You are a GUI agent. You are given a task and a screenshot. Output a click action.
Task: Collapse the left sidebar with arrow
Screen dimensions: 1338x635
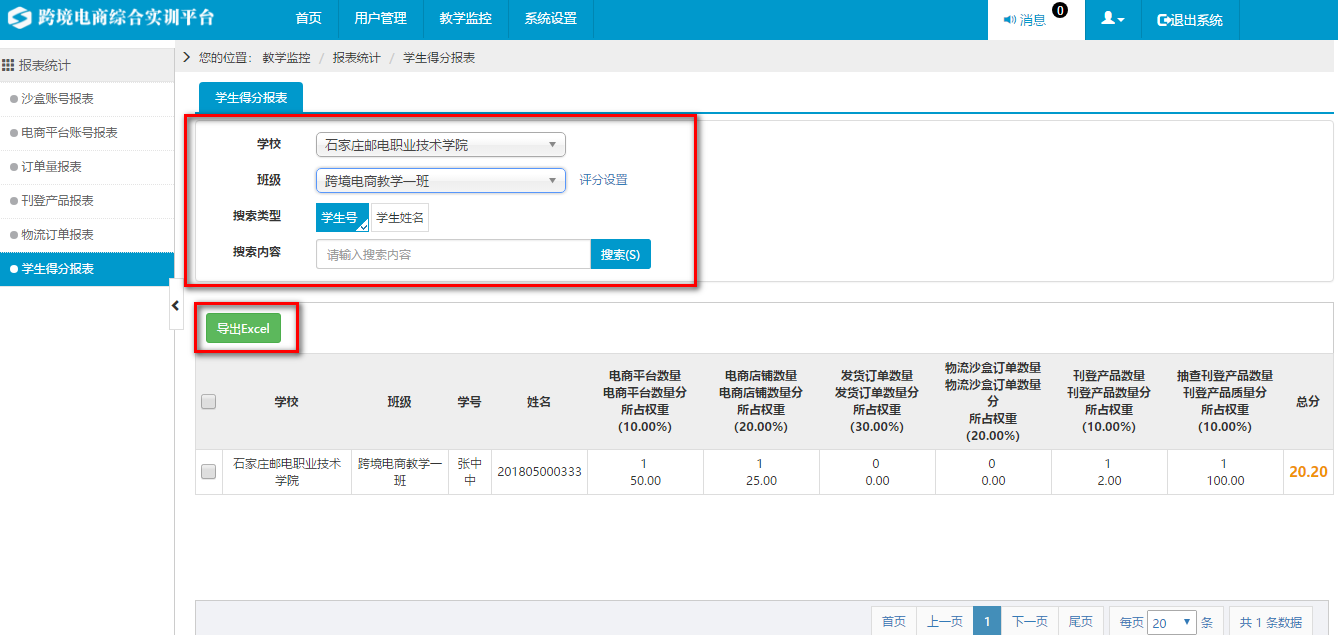pos(175,305)
